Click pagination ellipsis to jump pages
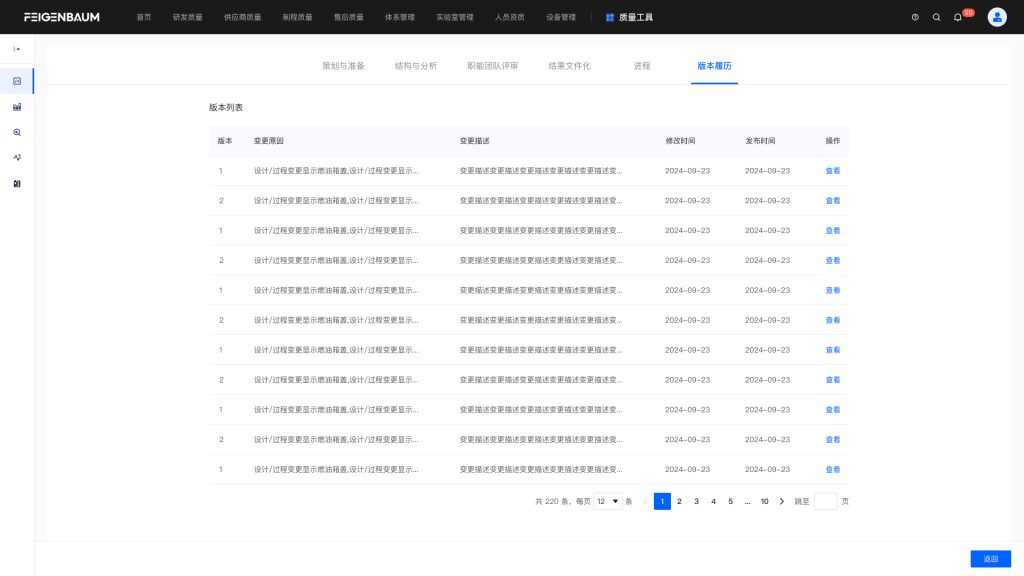Image resolution: width=1024 pixels, height=576 pixels. (x=747, y=502)
